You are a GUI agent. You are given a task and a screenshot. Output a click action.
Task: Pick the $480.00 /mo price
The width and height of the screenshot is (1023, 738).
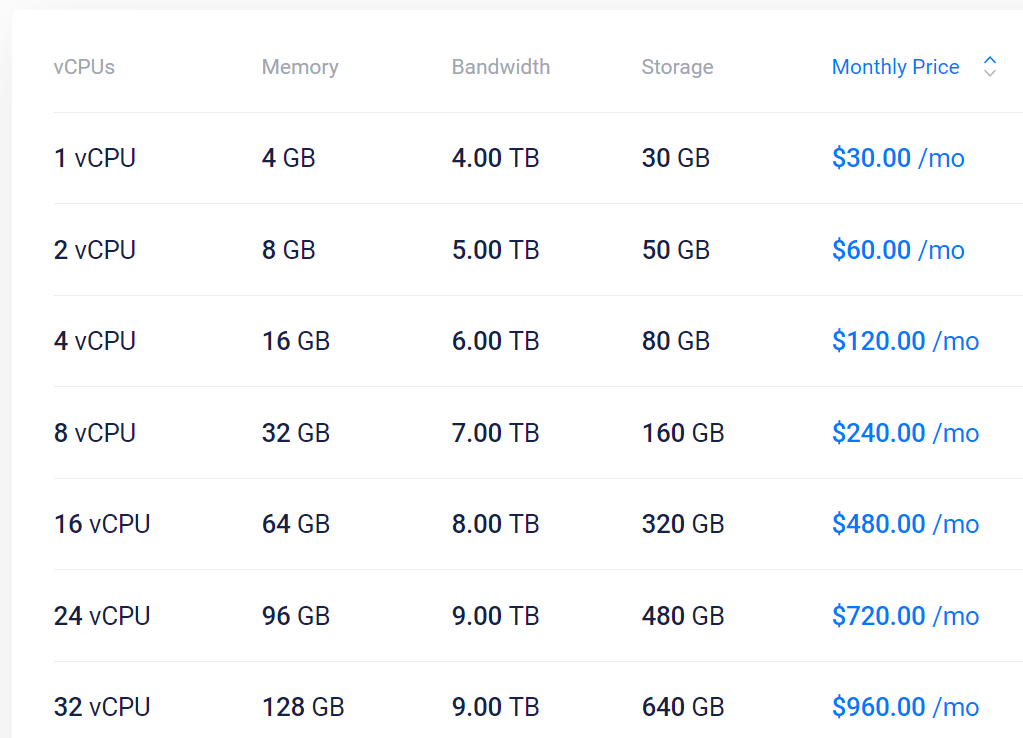[x=905, y=524]
